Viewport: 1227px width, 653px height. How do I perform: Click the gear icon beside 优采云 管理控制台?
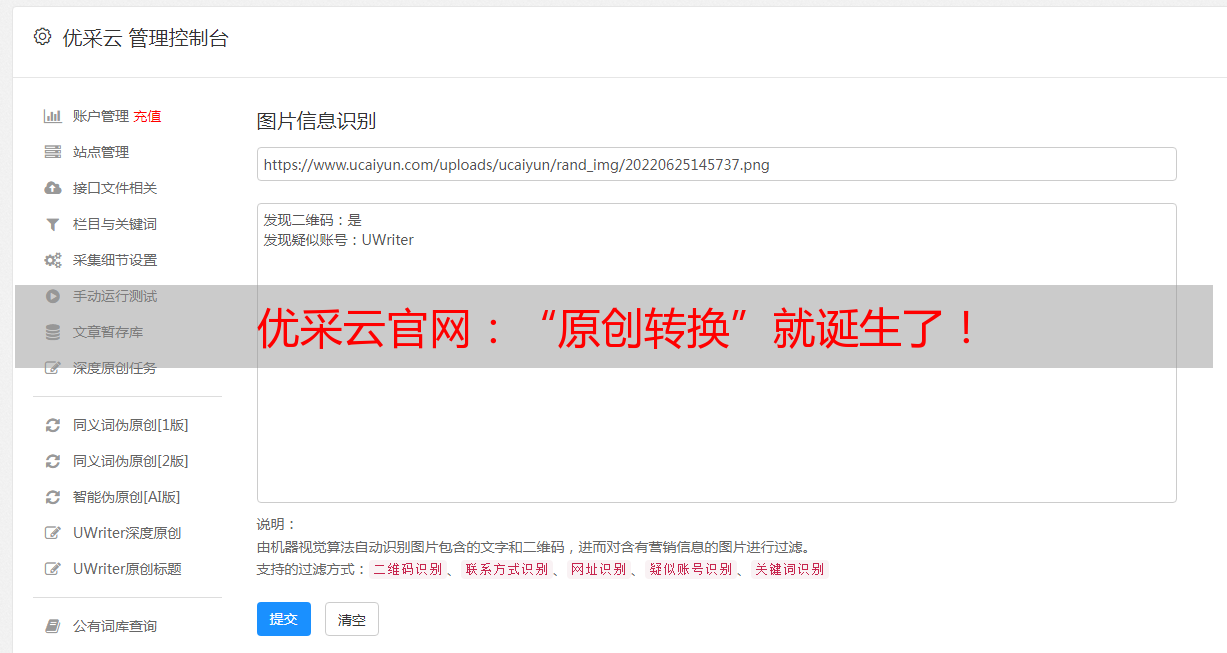coord(42,37)
